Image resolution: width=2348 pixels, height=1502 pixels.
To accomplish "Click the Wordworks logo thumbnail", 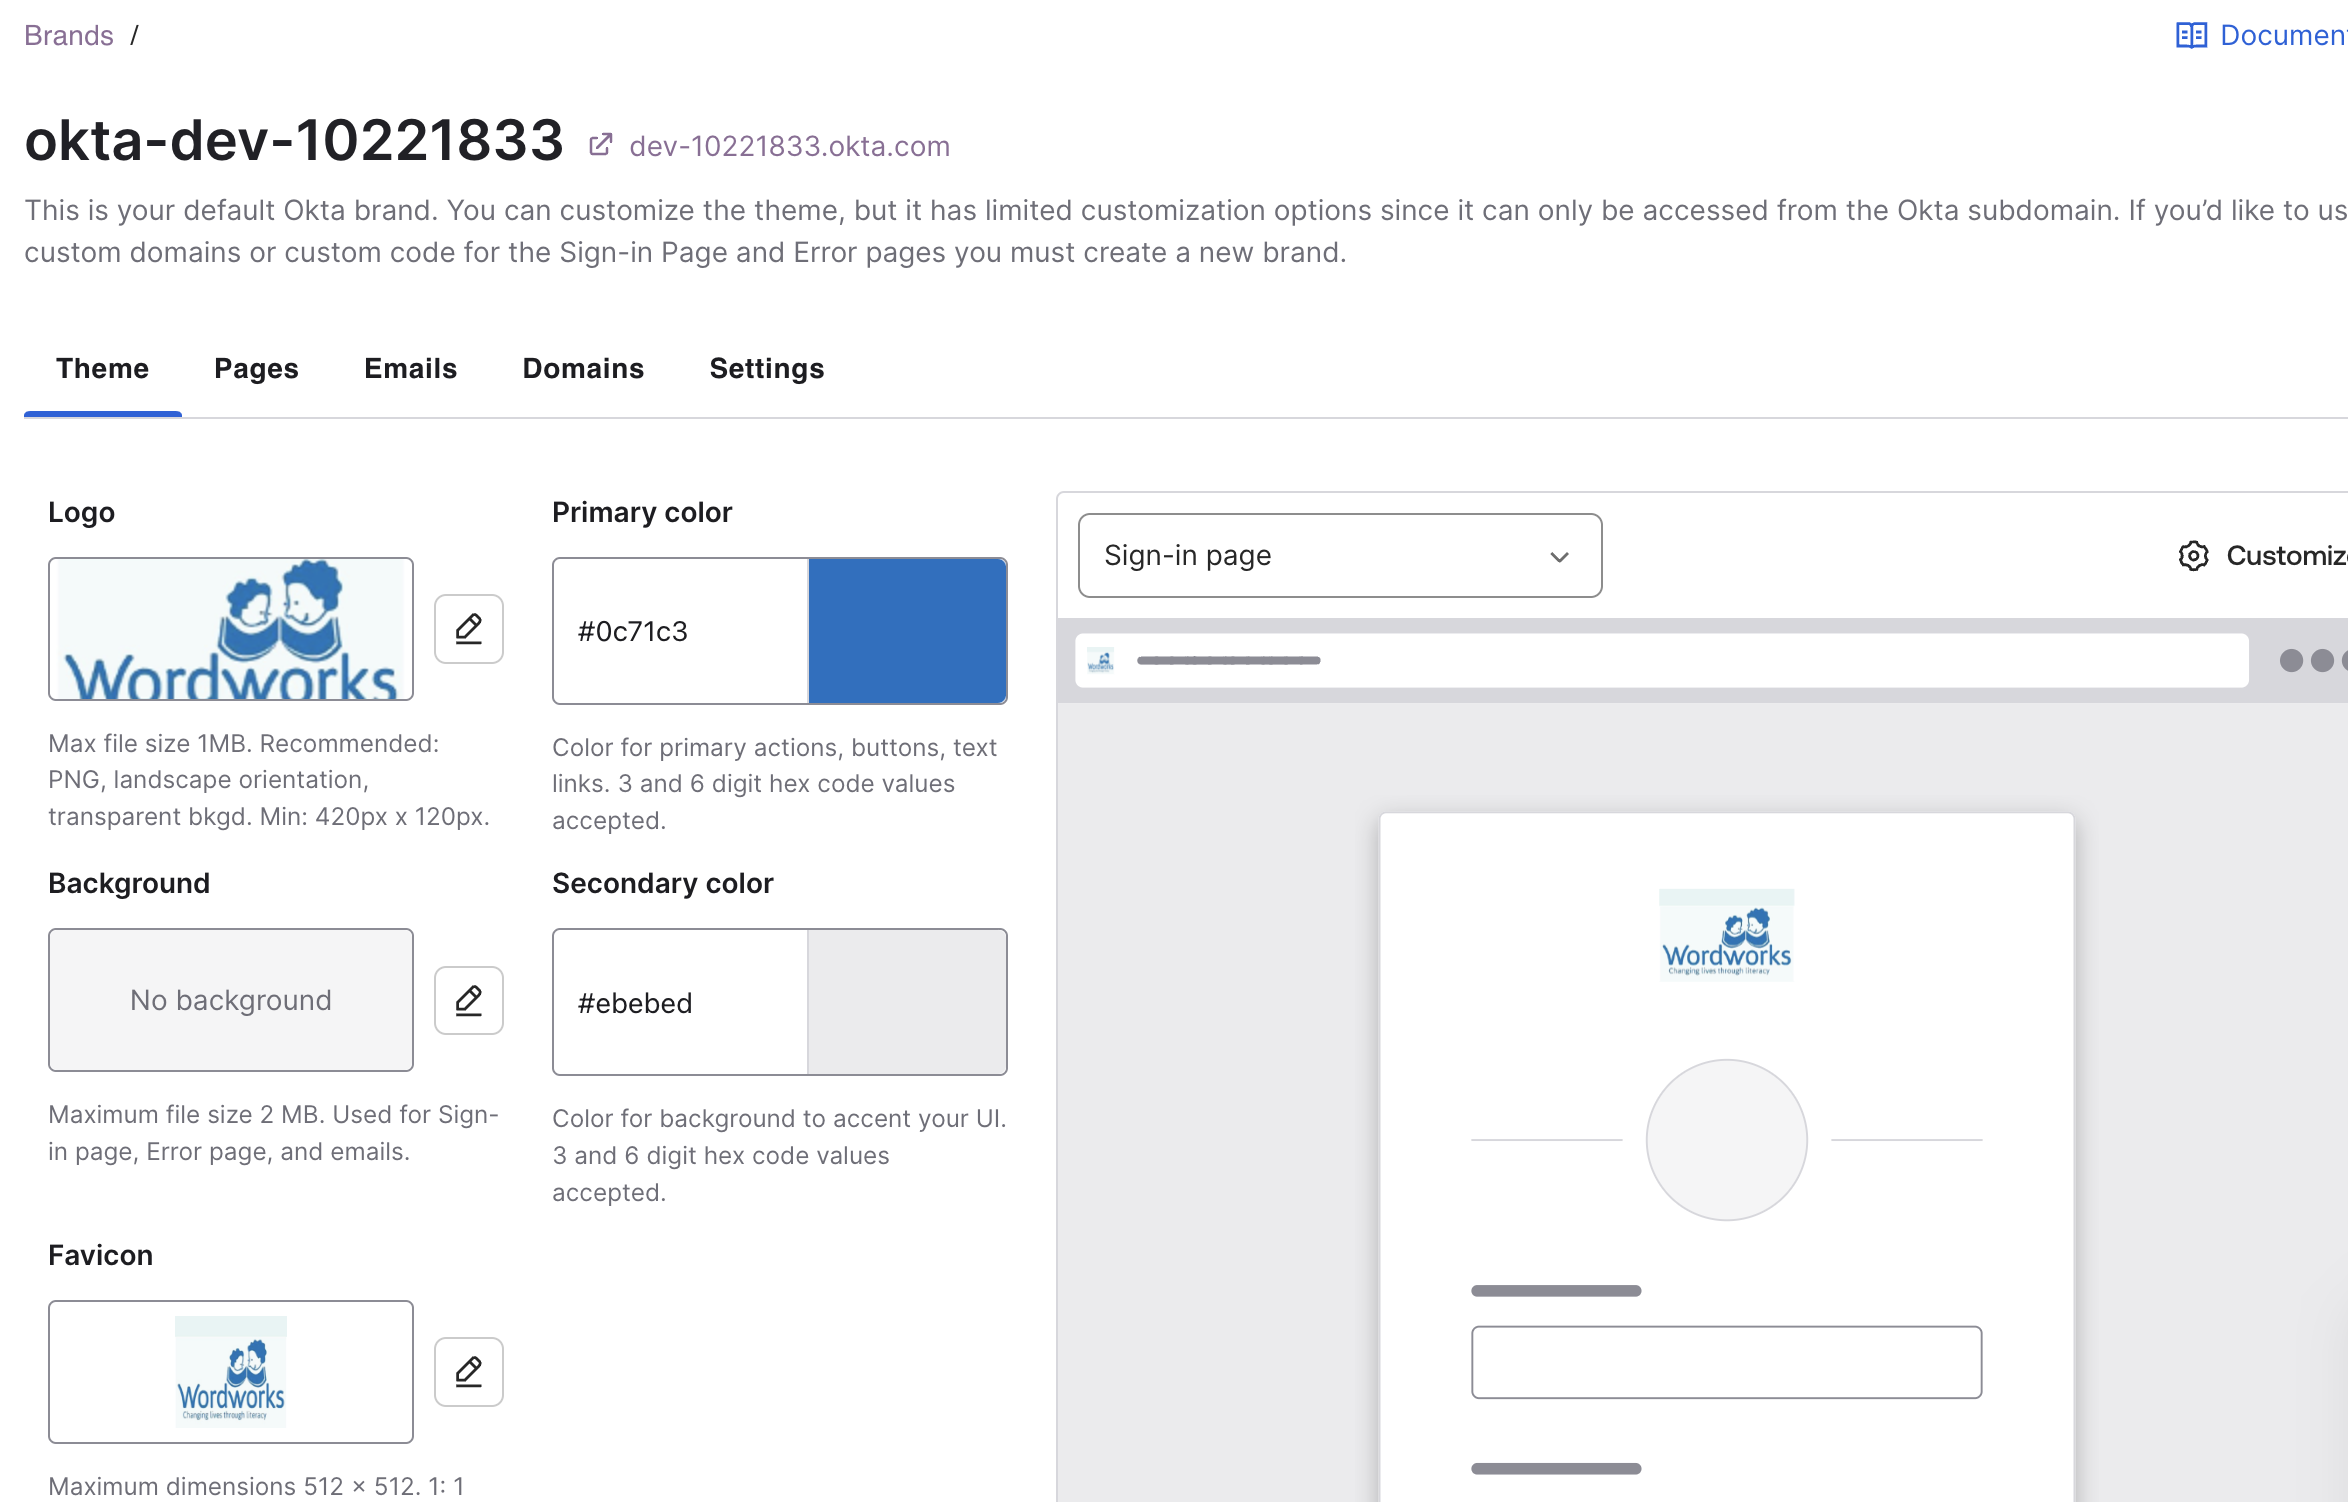I will [x=231, y=629].
